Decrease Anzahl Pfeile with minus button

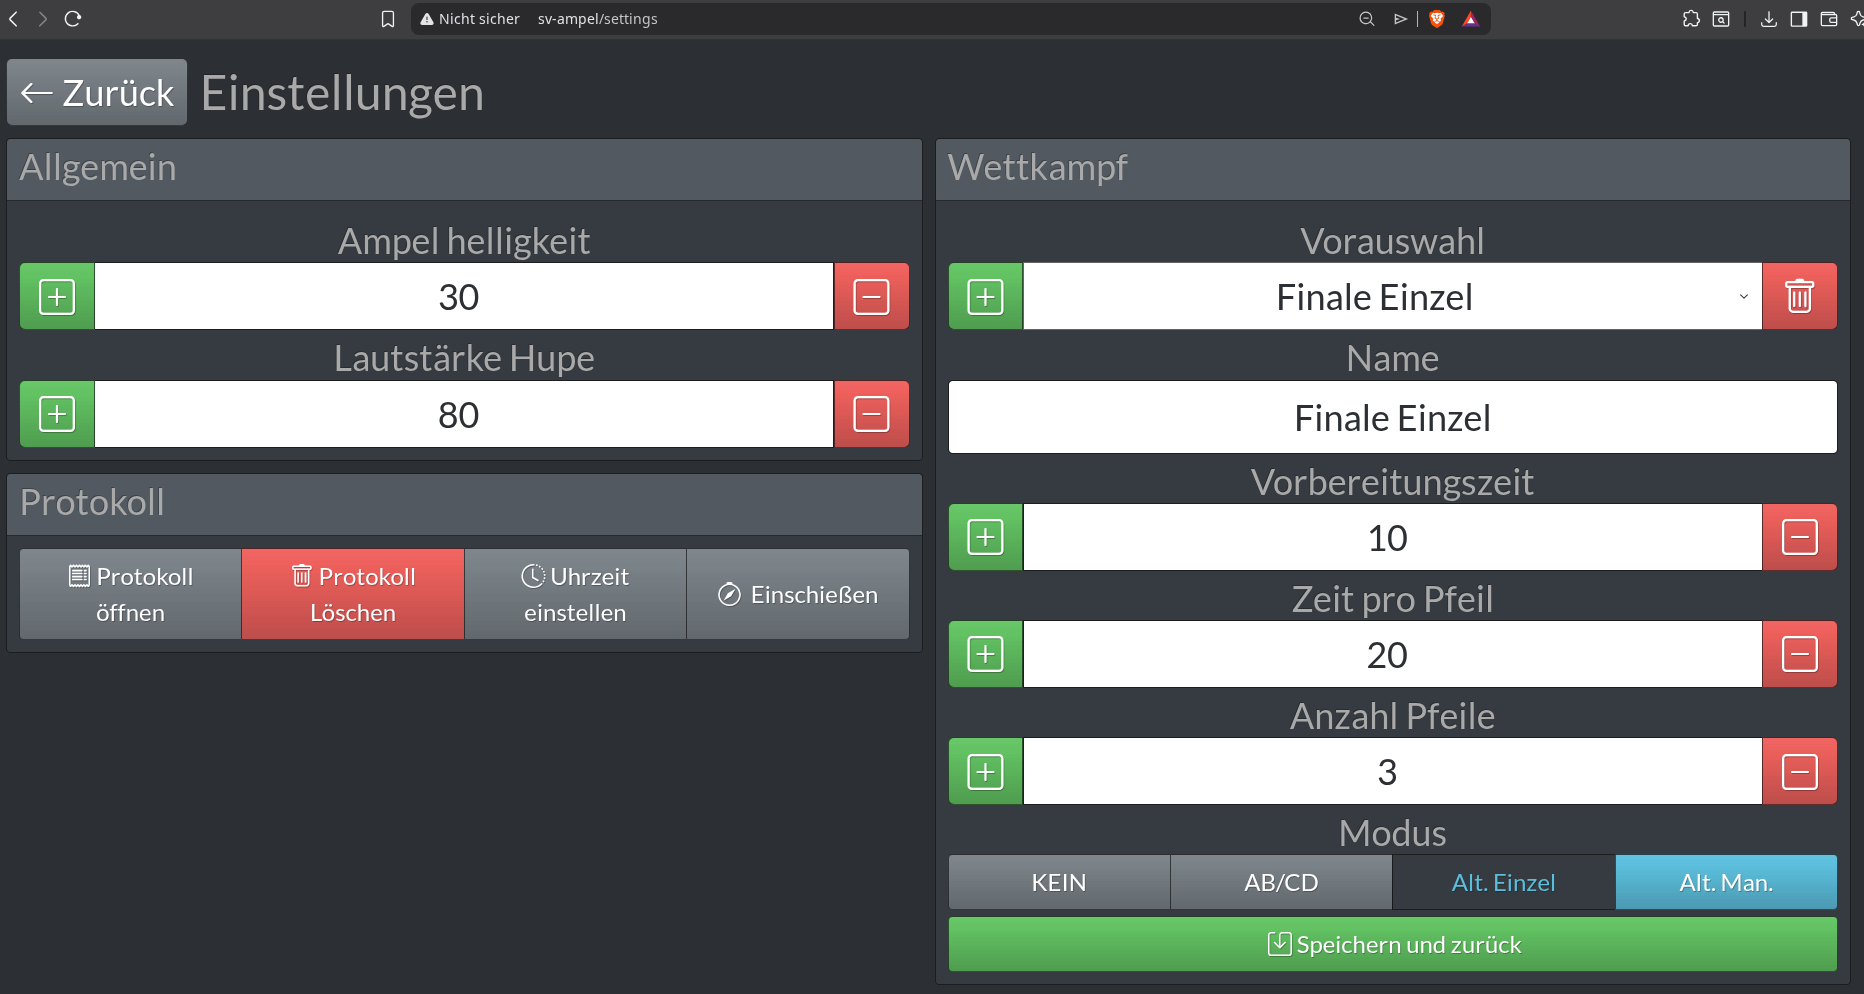click(x=1799, y=771)
